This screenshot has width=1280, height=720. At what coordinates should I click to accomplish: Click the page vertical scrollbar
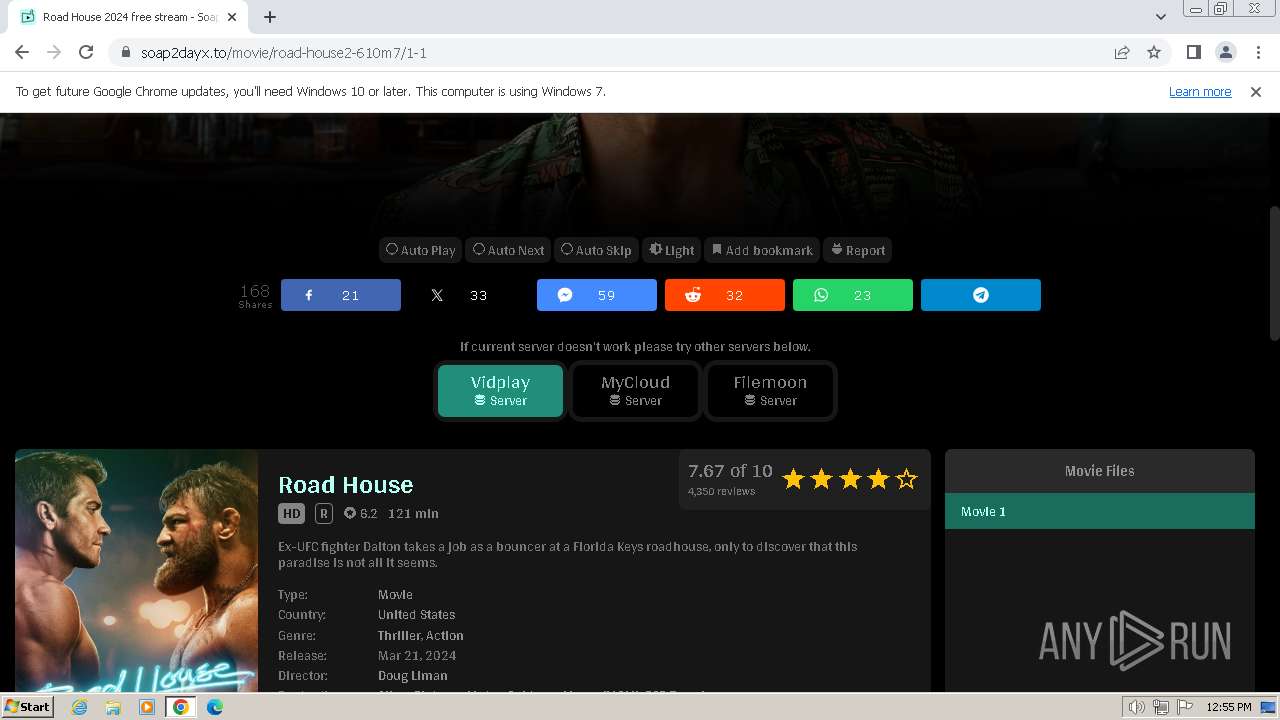[x=1274, y=273]
